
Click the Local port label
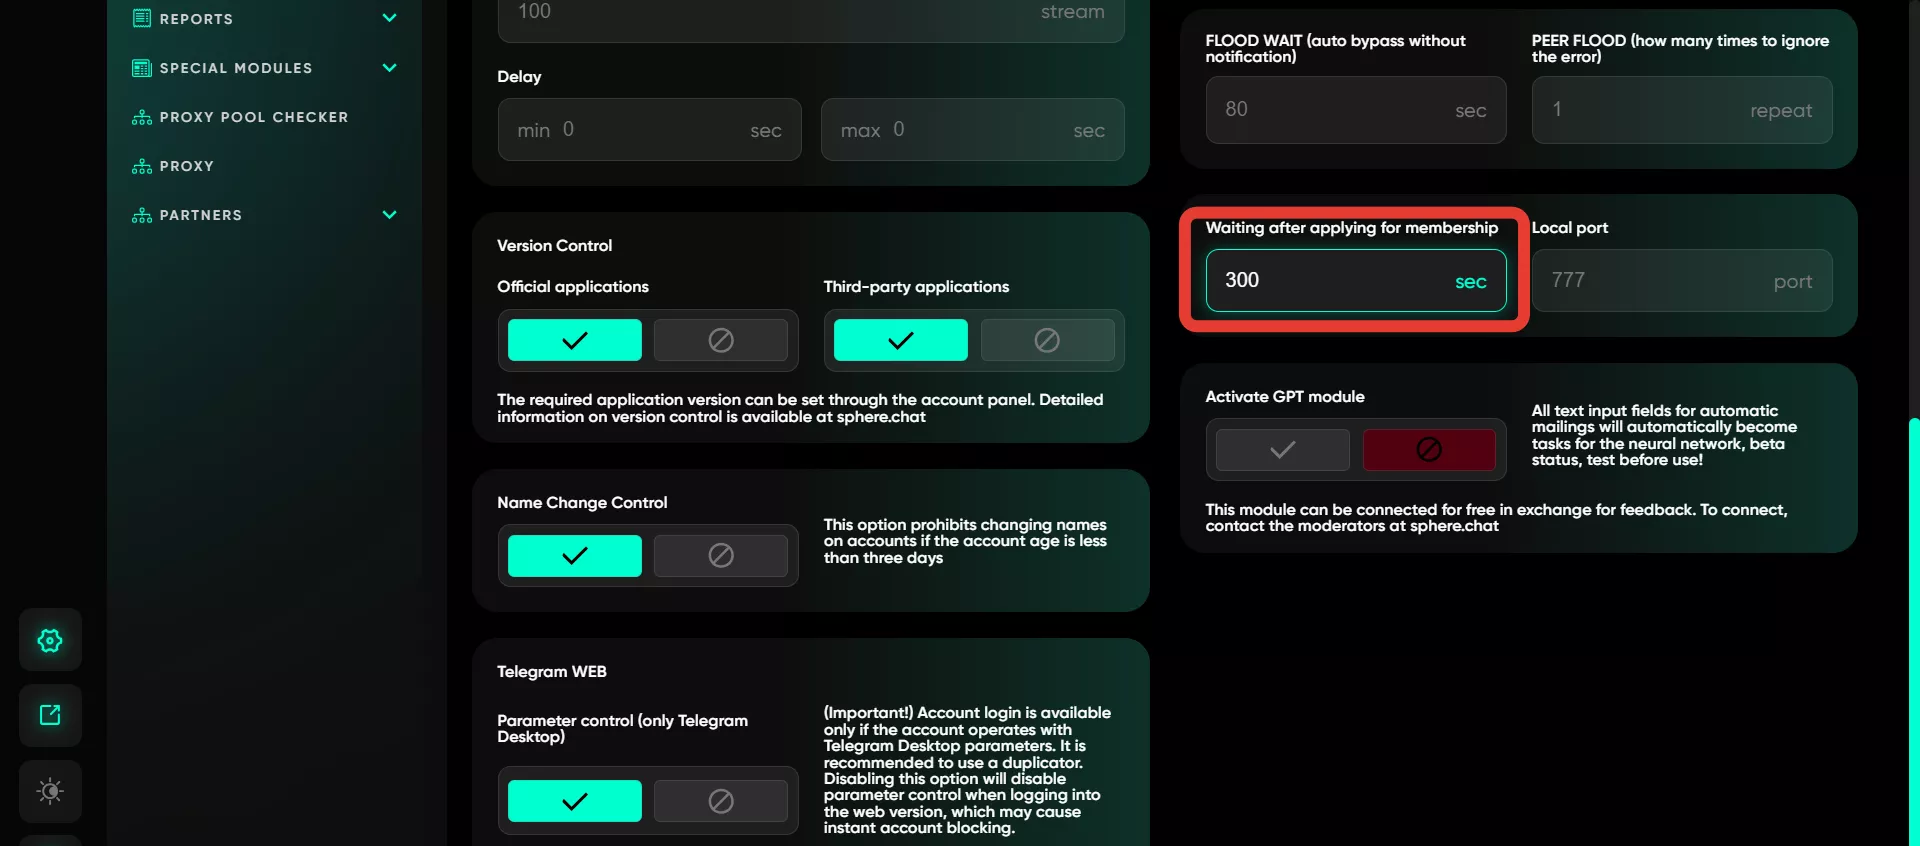pyautogui.click(x=1570, y=228)
